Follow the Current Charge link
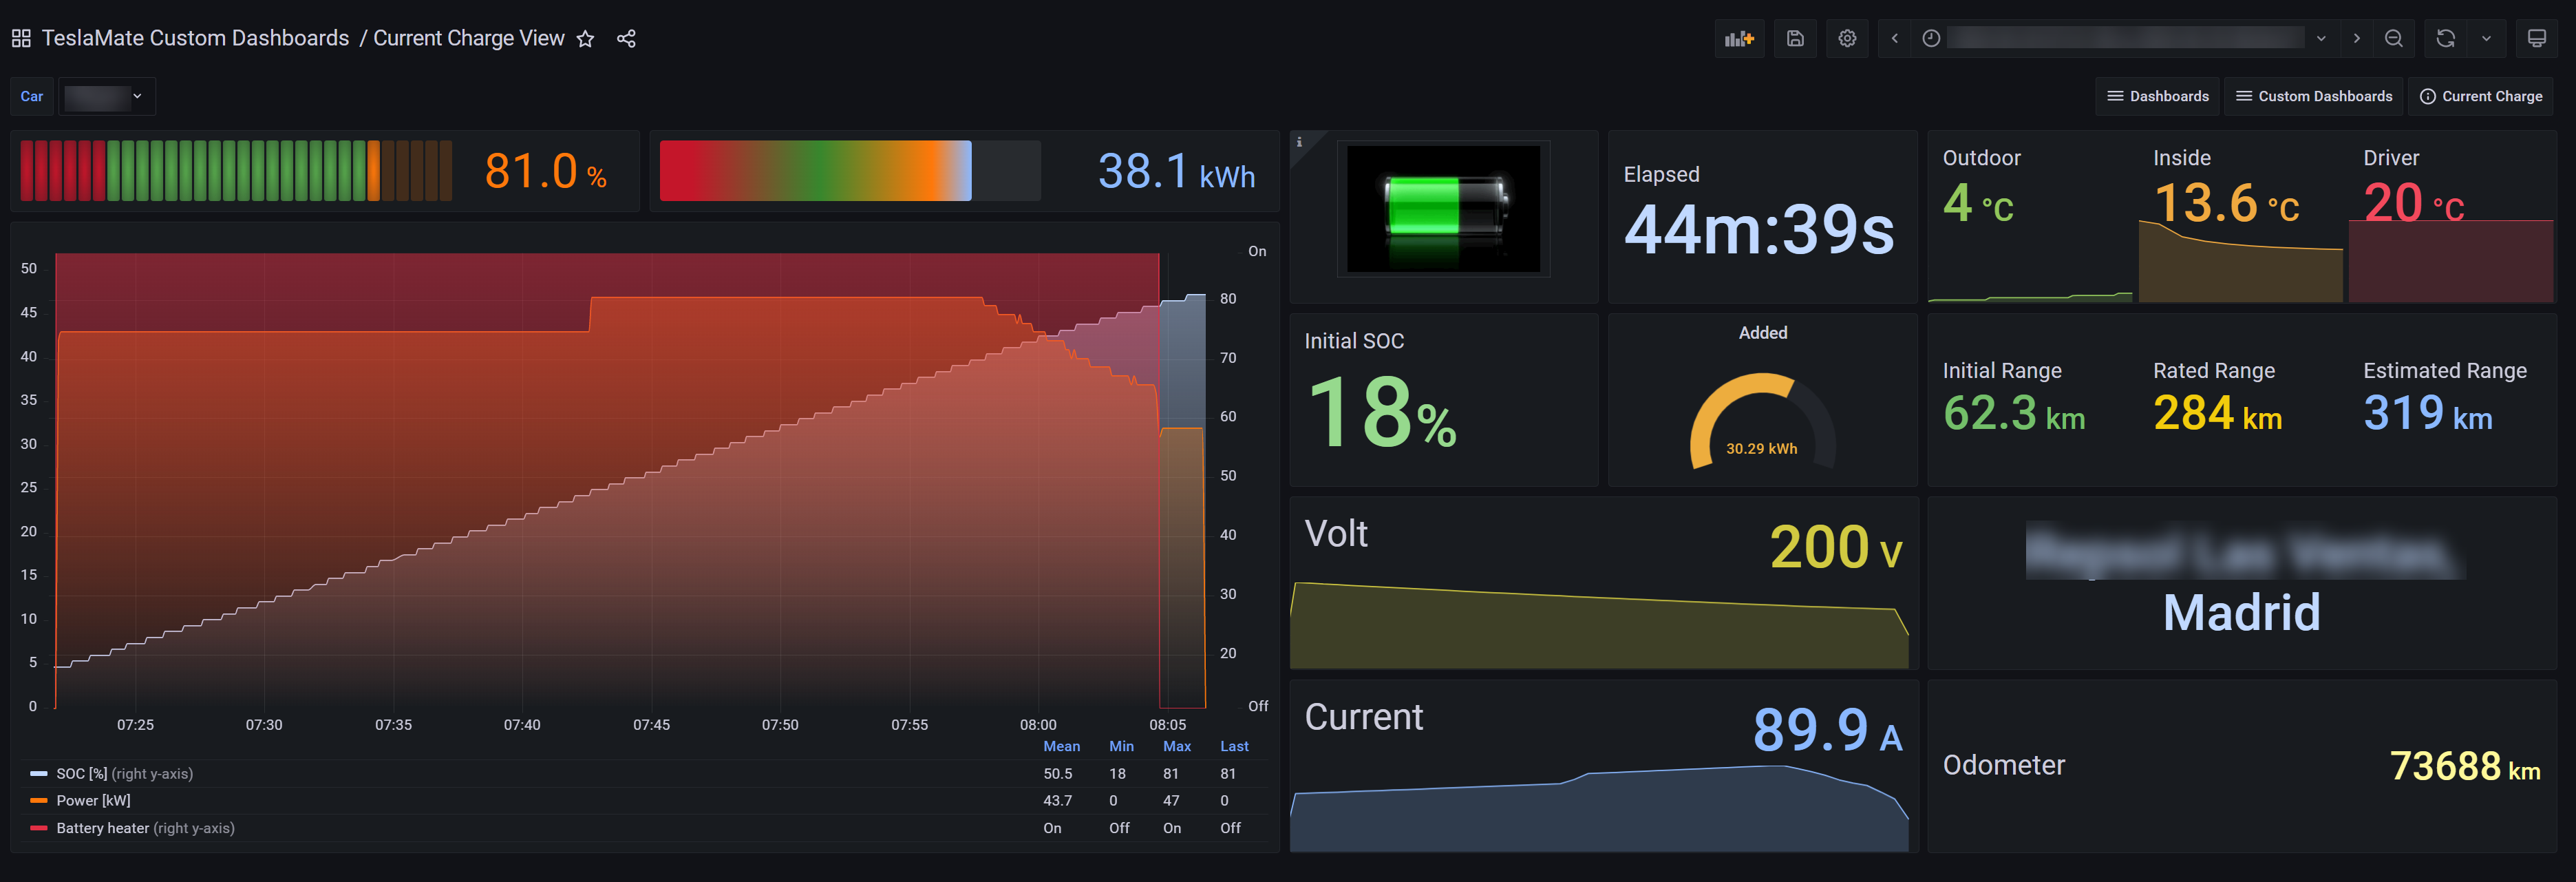 [2480, 96]
